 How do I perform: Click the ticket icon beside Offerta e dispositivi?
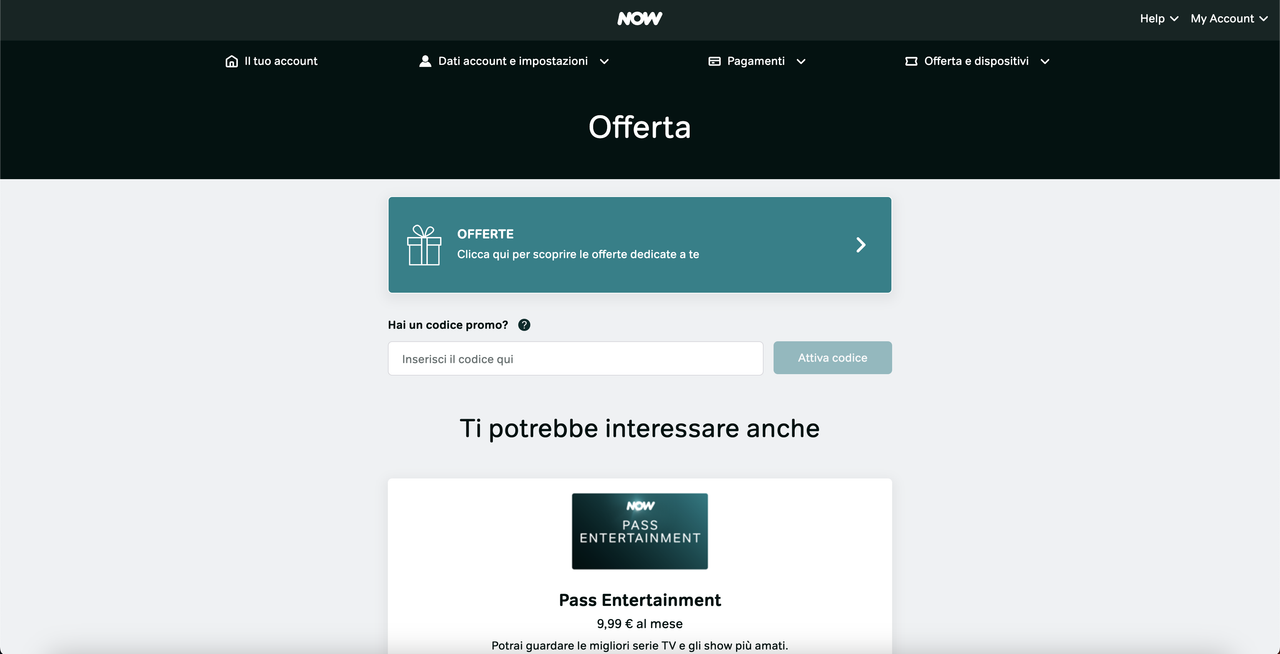tap(911, 61)
